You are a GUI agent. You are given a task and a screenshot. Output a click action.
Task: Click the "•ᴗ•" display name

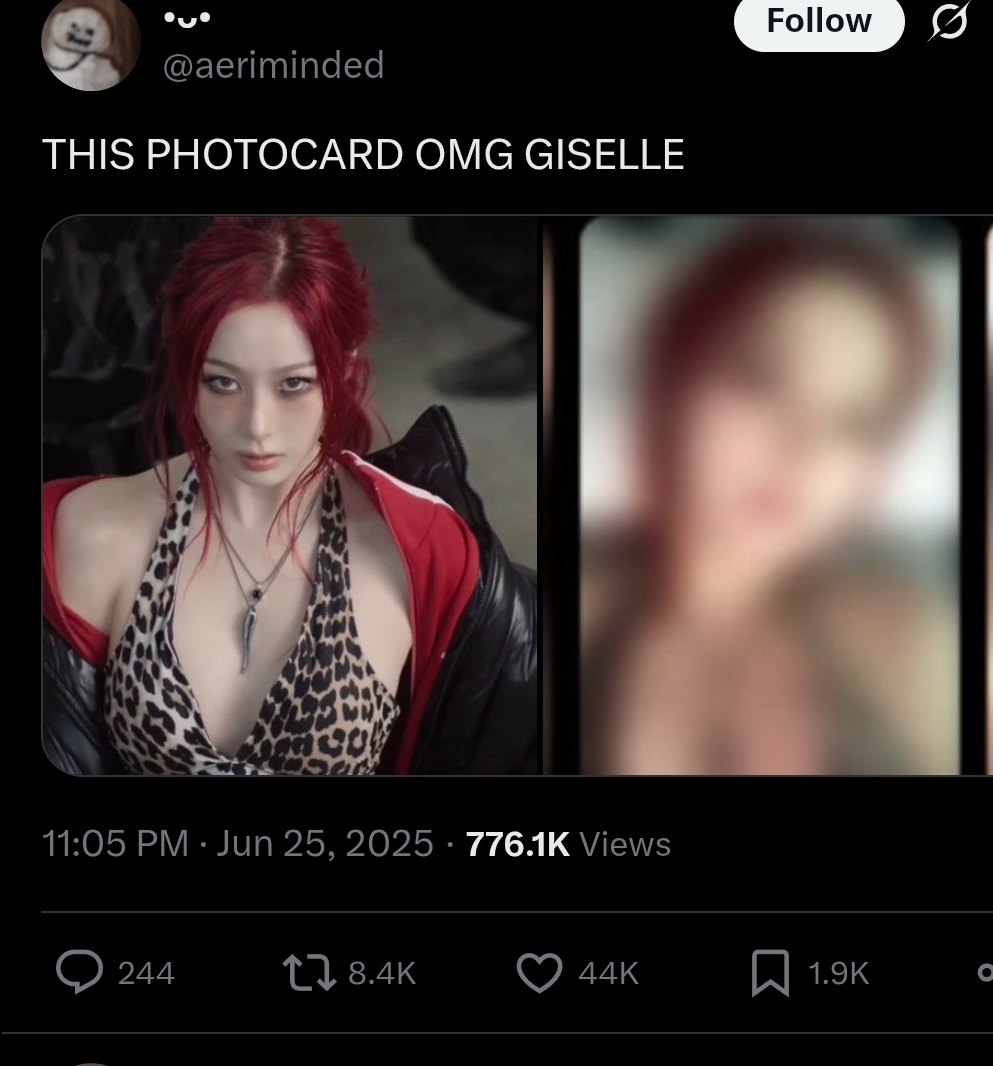click(187, 19)
